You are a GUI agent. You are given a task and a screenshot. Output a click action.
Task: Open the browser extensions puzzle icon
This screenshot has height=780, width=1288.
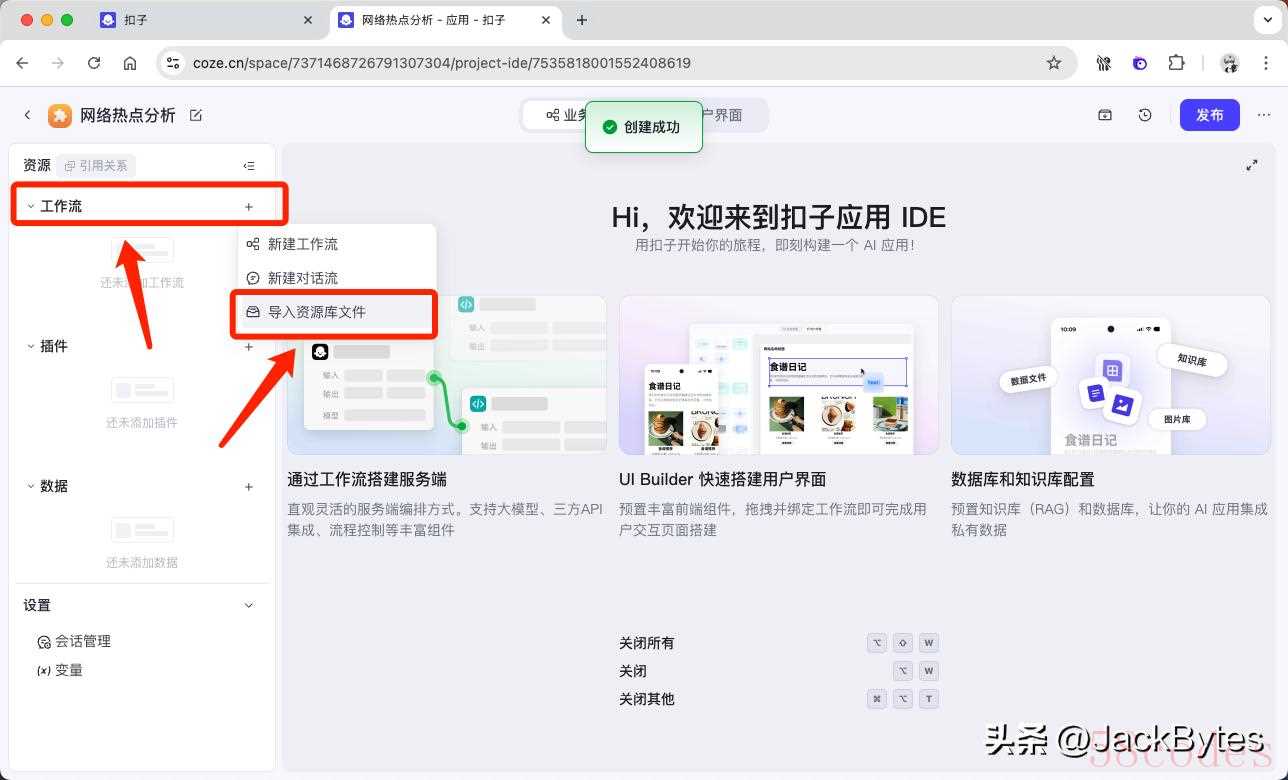click(1176, 63)
